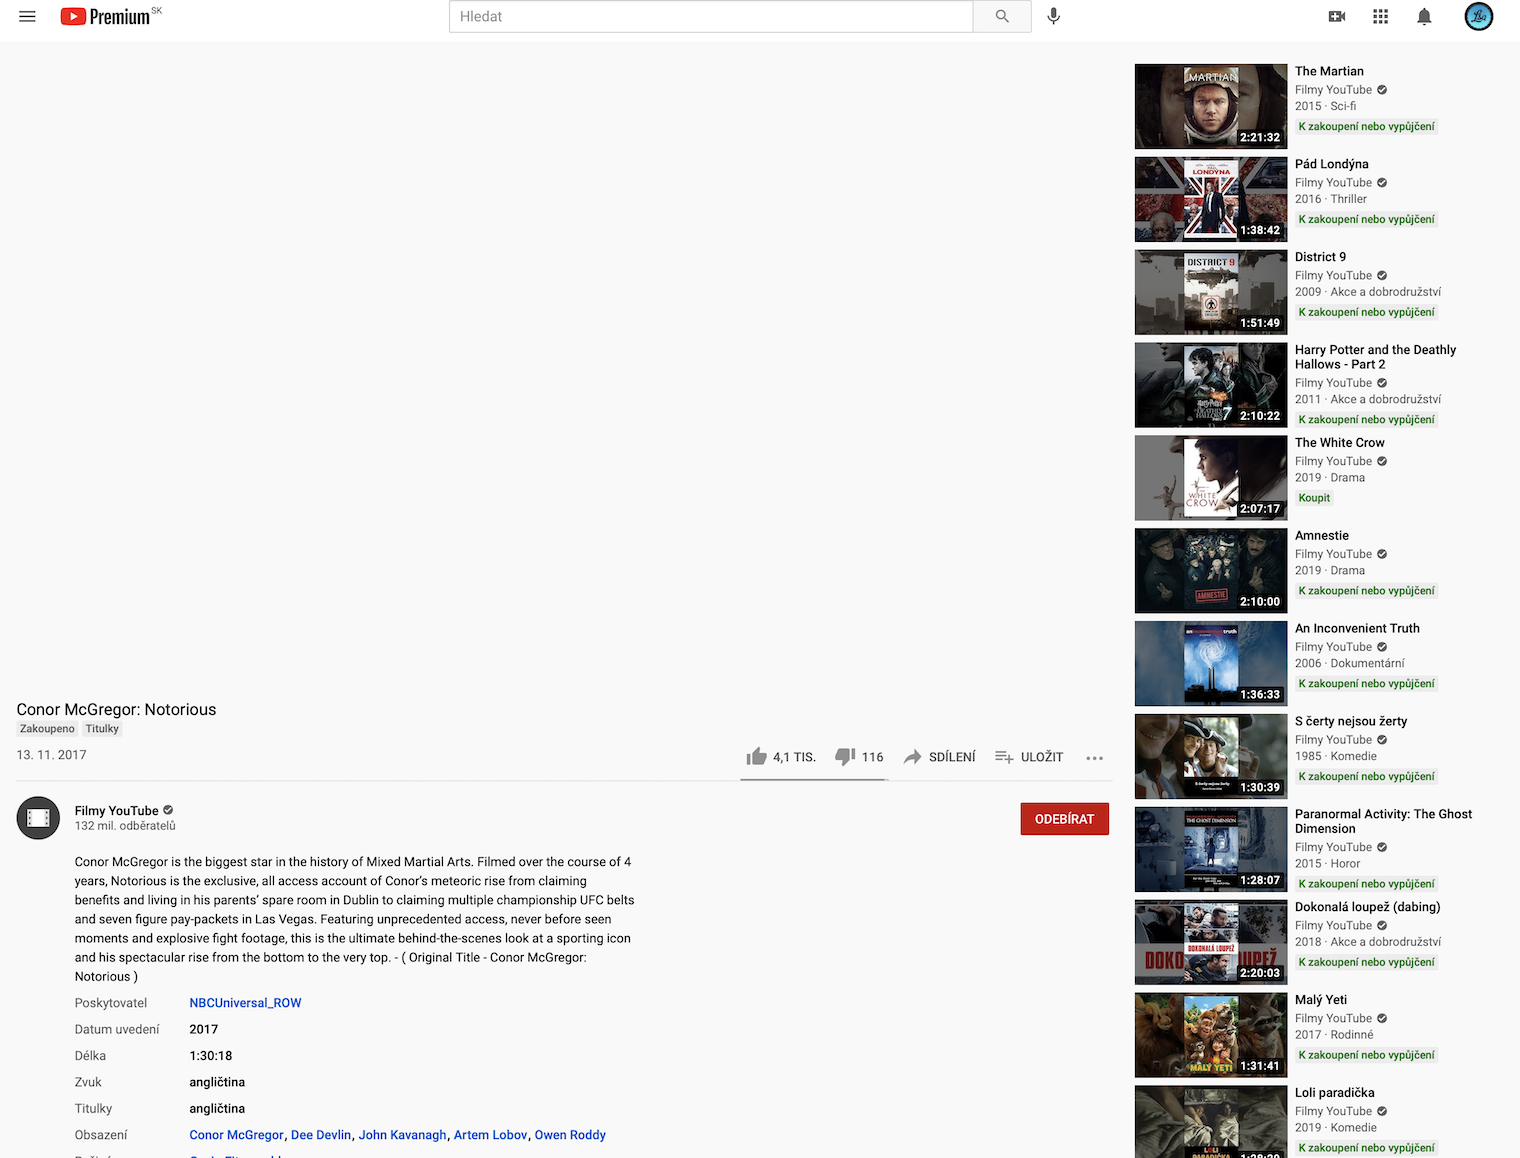Open the Filmy YouTube channel name

click(x=117, y=811)
